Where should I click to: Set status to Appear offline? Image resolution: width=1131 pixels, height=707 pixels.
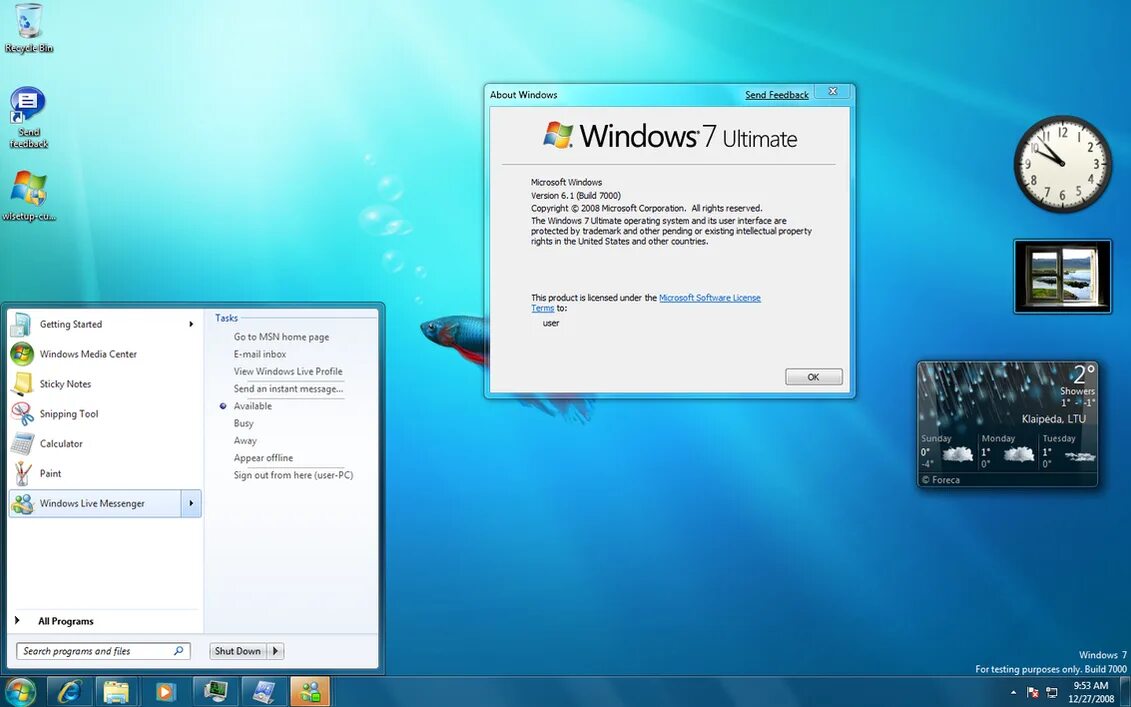click(x=263, y=458)
